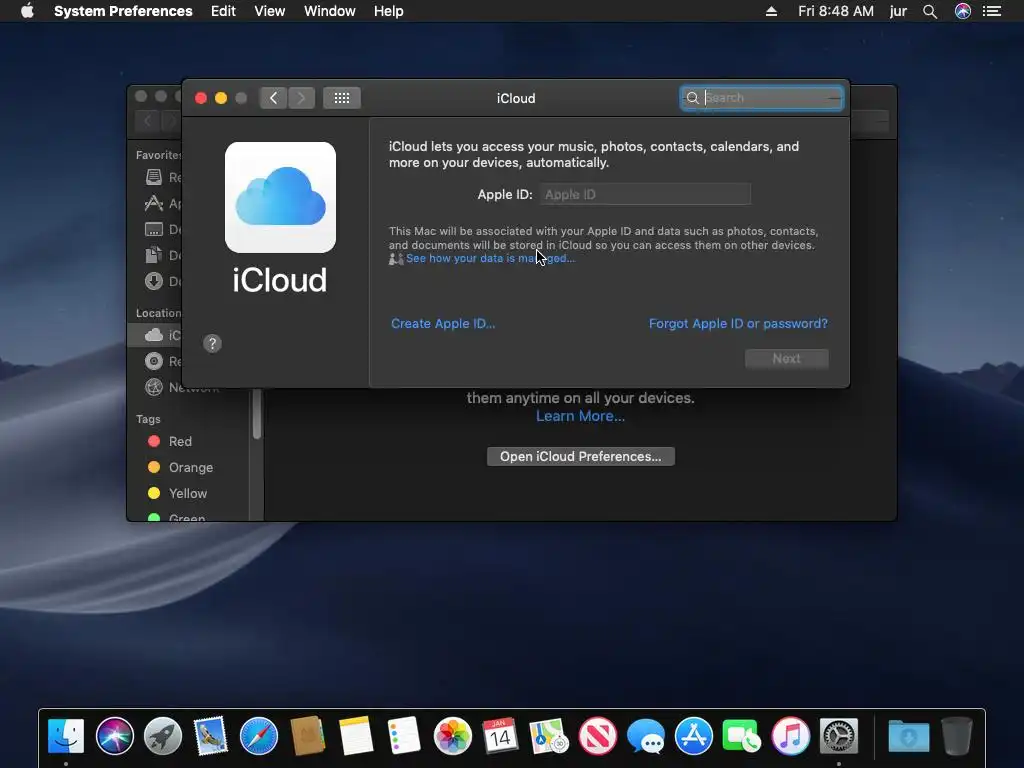
Task: Open Siri from the menu bar
Action: [963, 11]
